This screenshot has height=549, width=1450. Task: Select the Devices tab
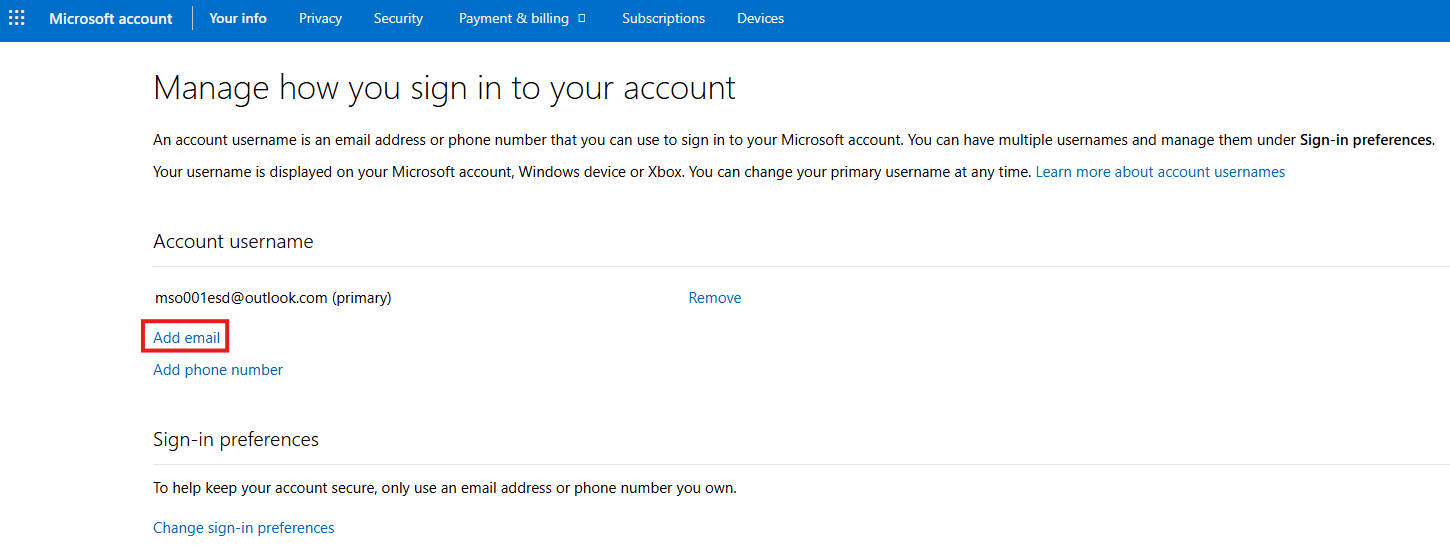[760, 18]
